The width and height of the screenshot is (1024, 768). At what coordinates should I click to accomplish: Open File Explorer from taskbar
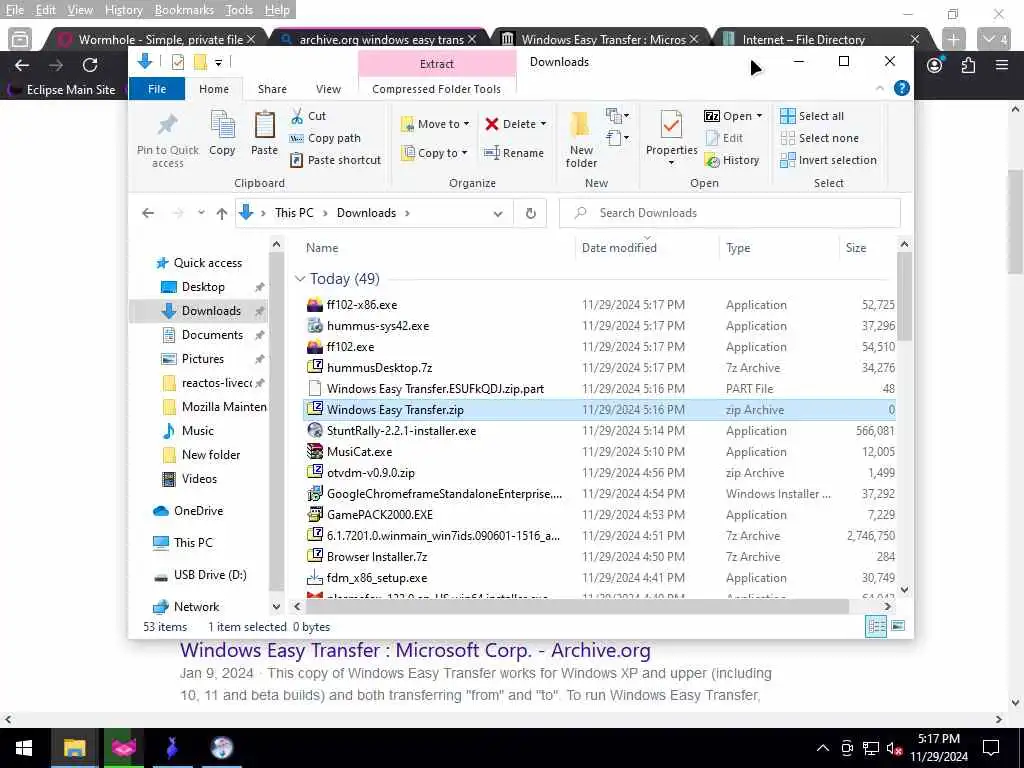click(x=74, y=748)
